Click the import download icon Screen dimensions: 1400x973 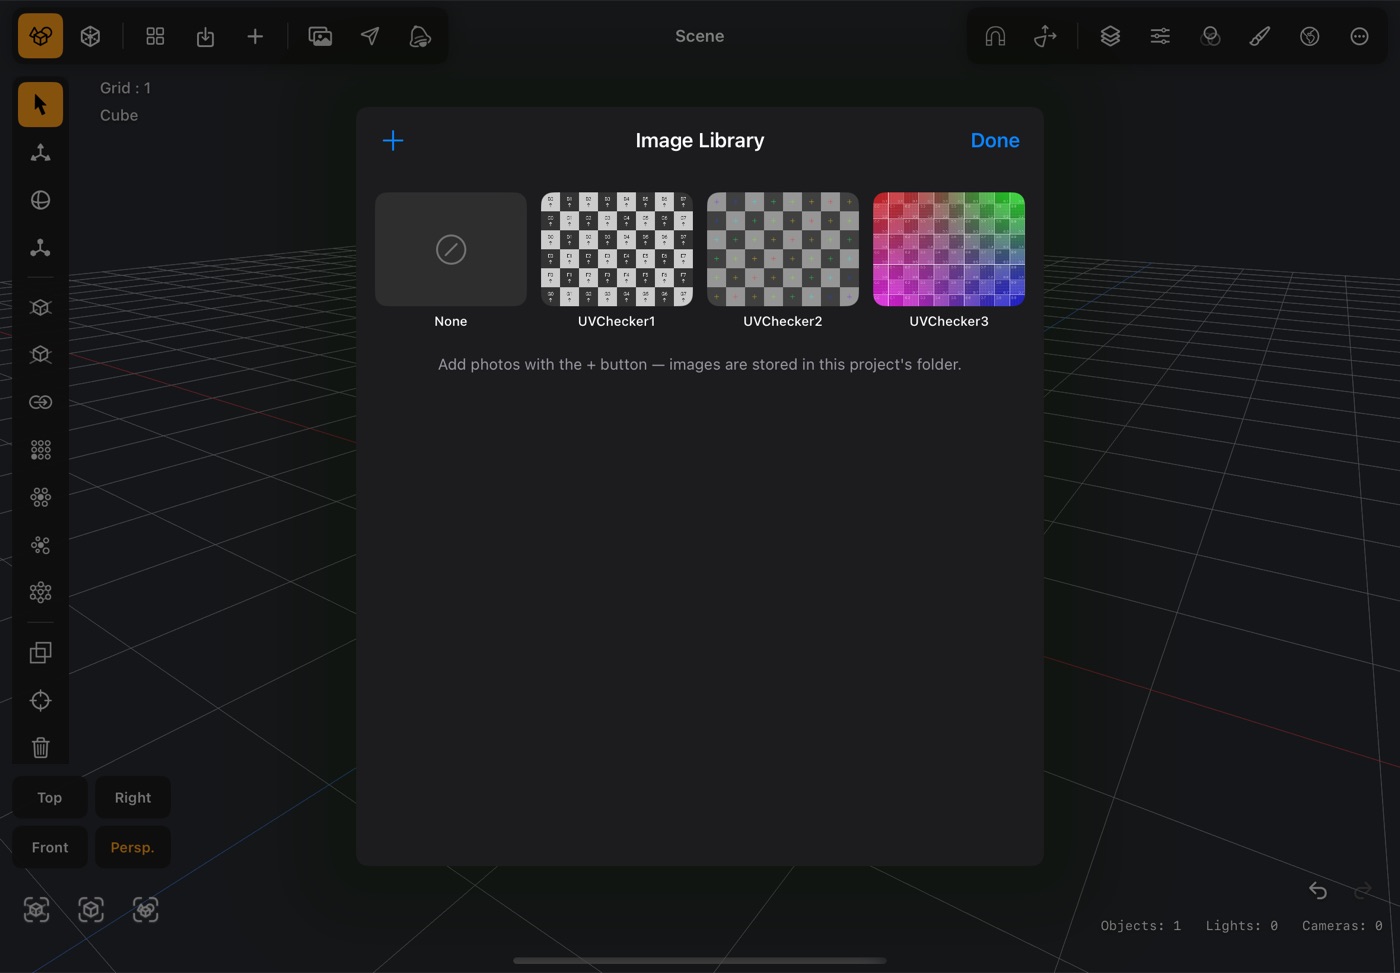[x=205, y=36]
